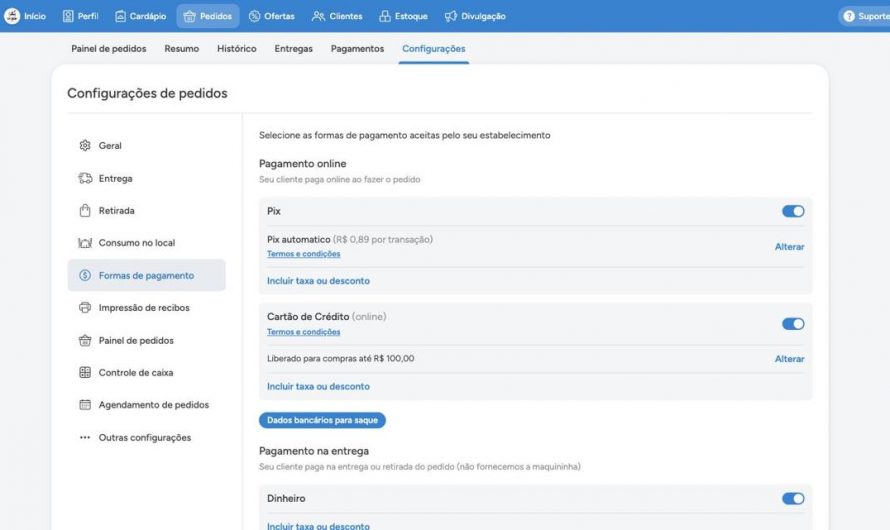Click Alterar for credit card purchase limit
Image resolution: width=890 pixels, height=530 pixels.
pyautogui.click(x=790, y=359)
